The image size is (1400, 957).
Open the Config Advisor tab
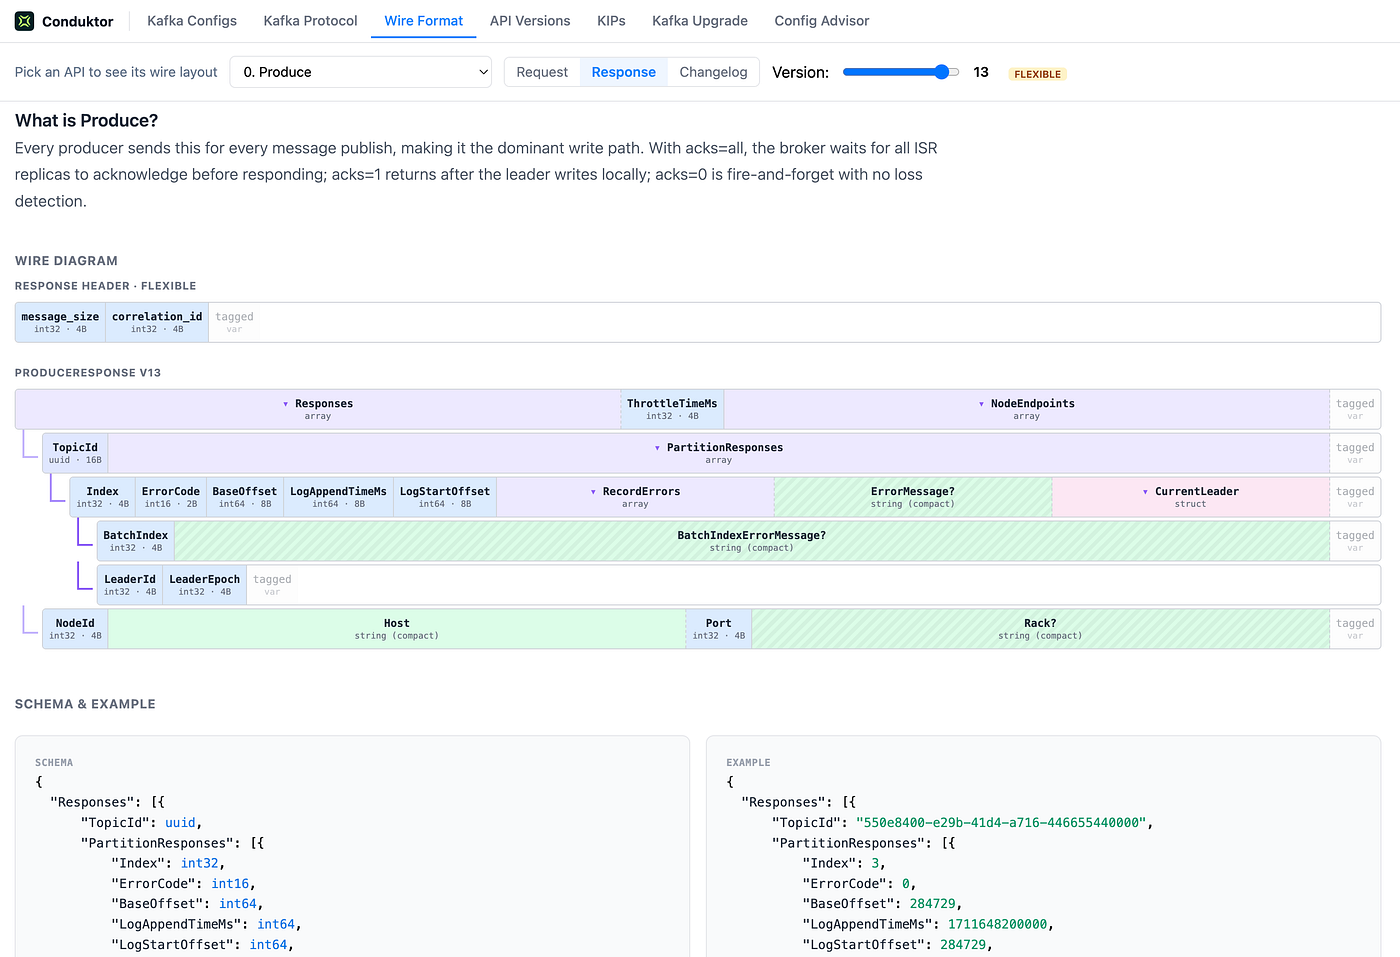[822, 21]
